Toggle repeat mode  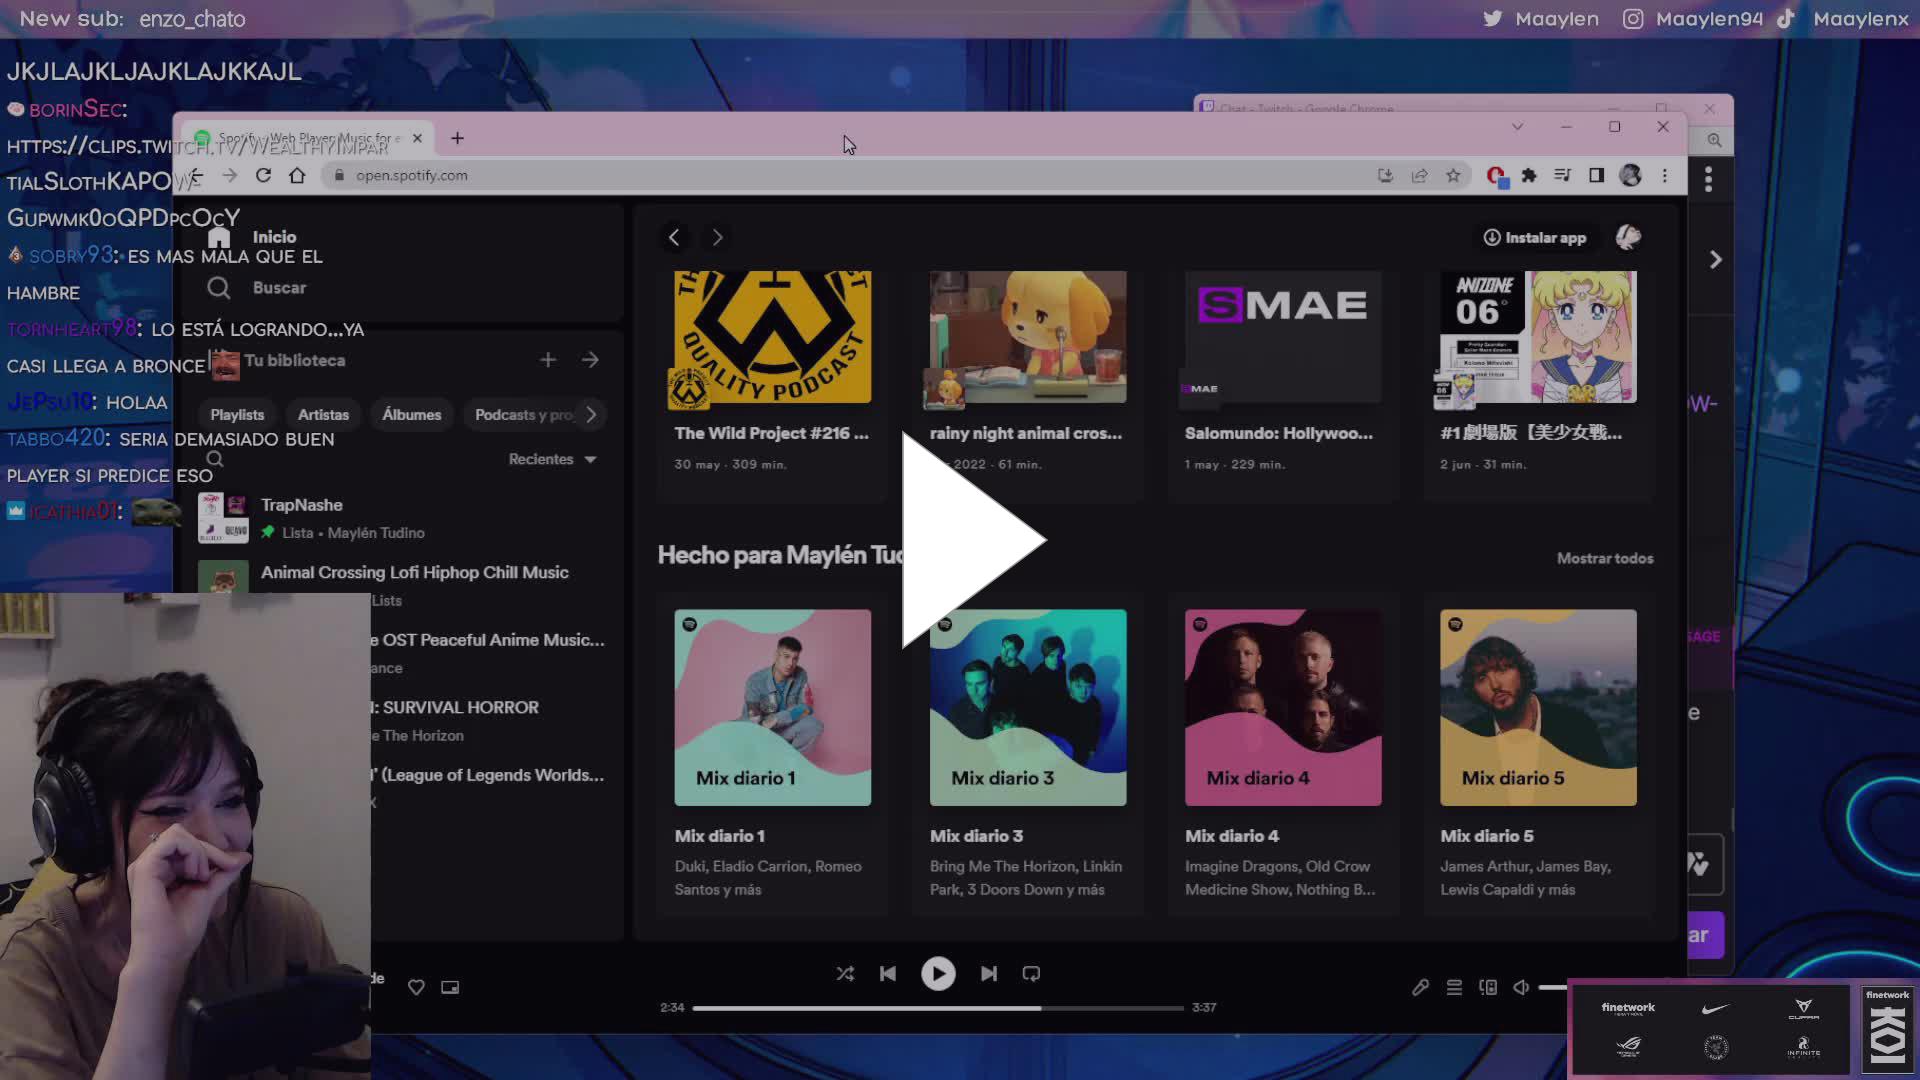click(x=1031, y=973)
